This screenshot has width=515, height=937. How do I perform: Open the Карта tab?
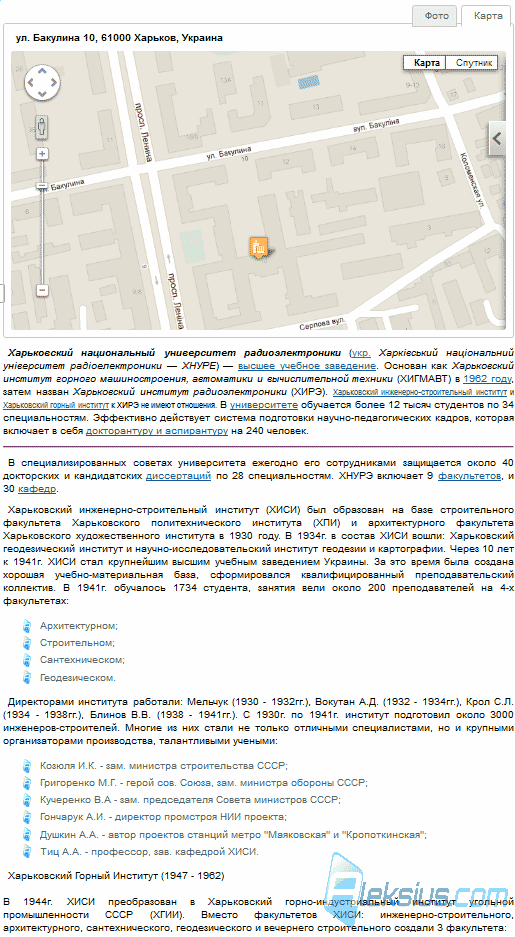[x=488, y=16]
